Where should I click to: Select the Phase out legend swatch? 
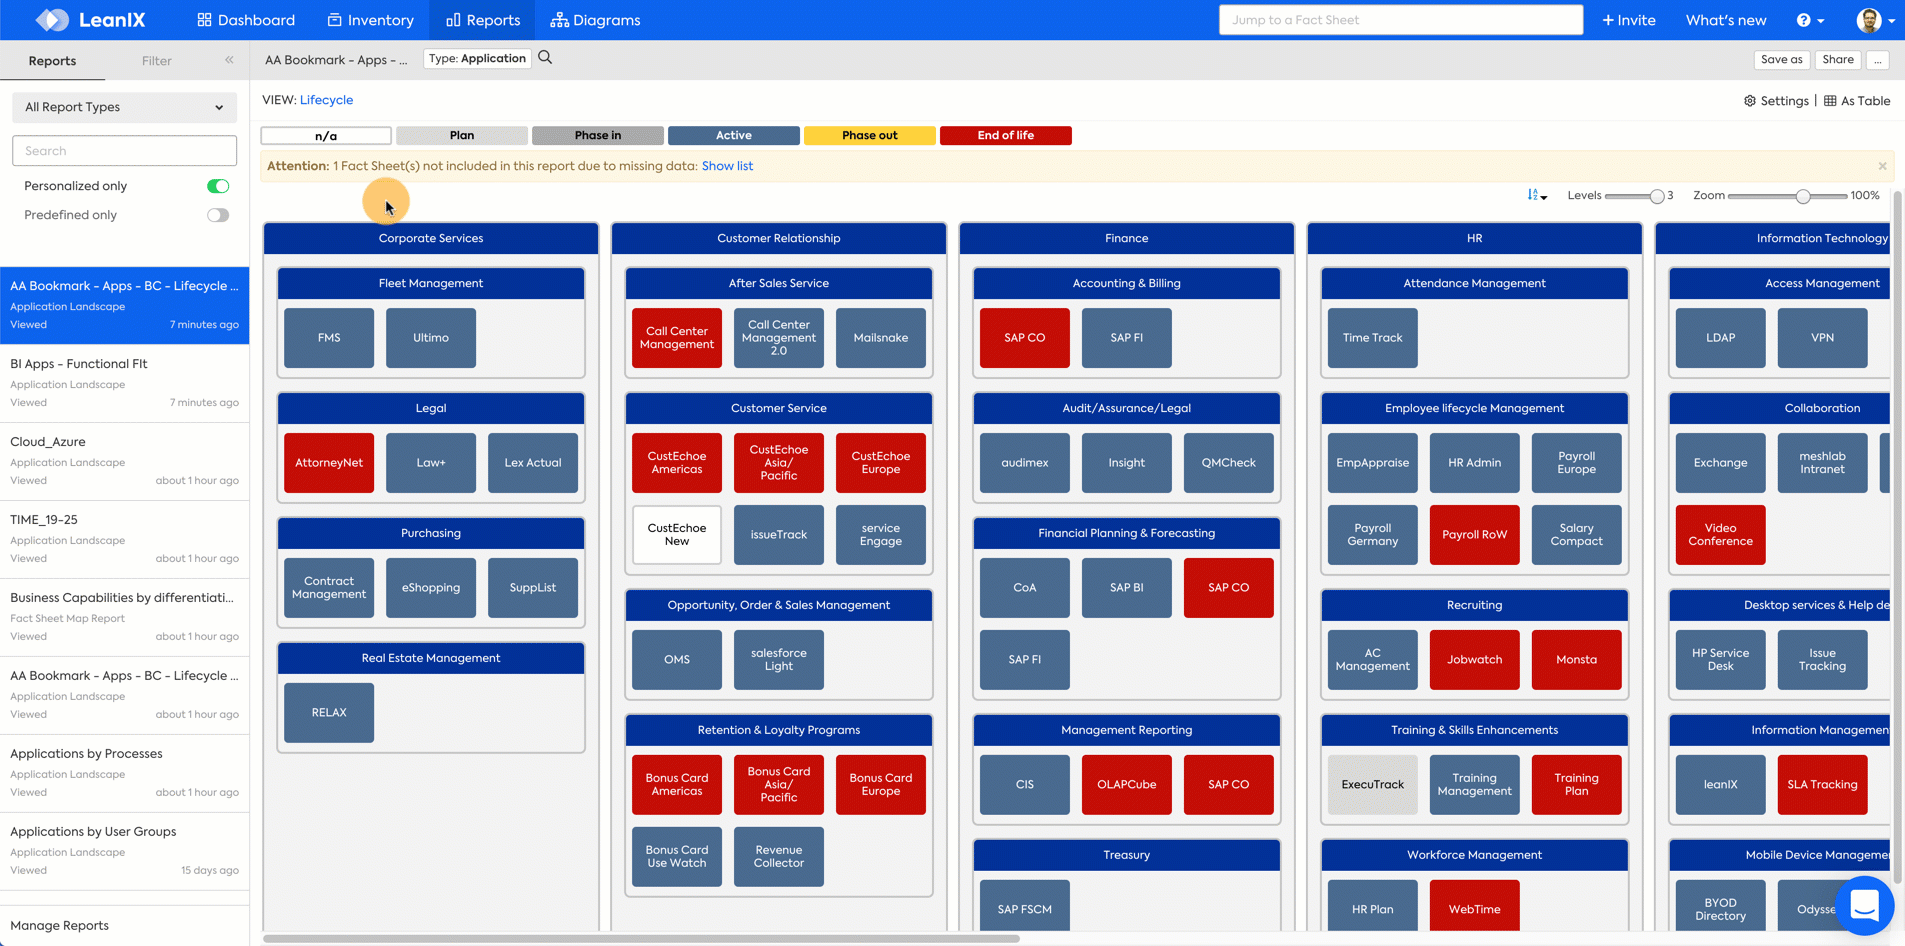click(x=869, y=136)
